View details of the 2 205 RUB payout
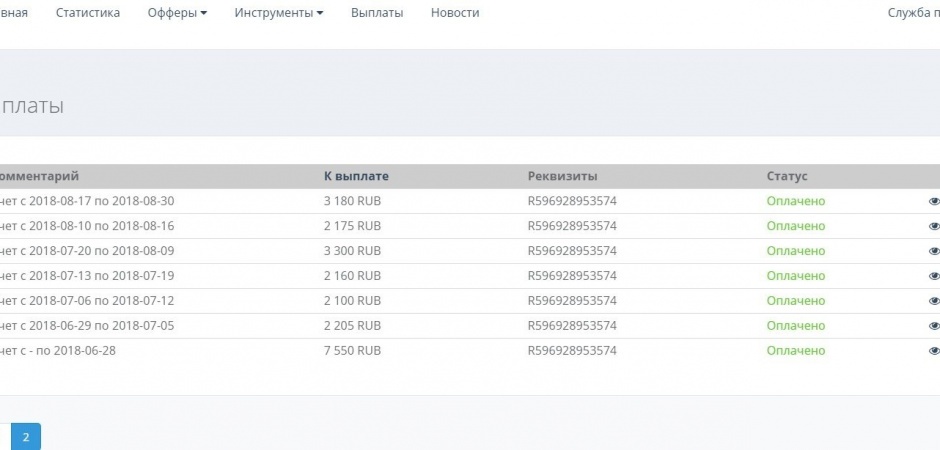 coord(934,326)
